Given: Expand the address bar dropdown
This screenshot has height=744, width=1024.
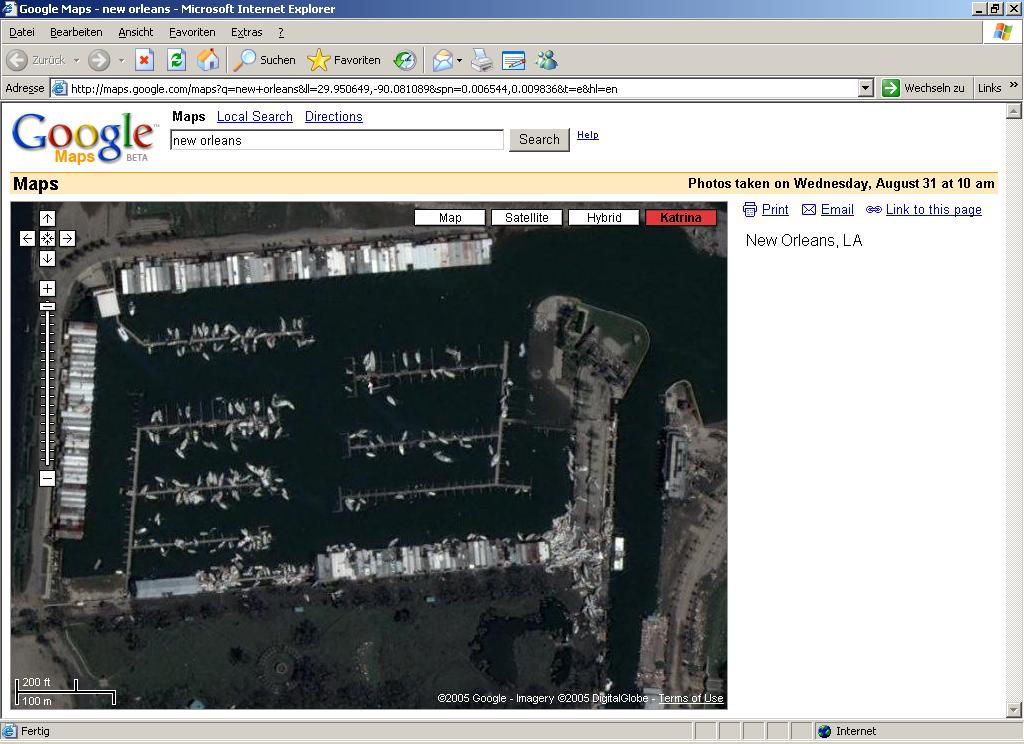Looking at the screenshot, I should (866, 88).
